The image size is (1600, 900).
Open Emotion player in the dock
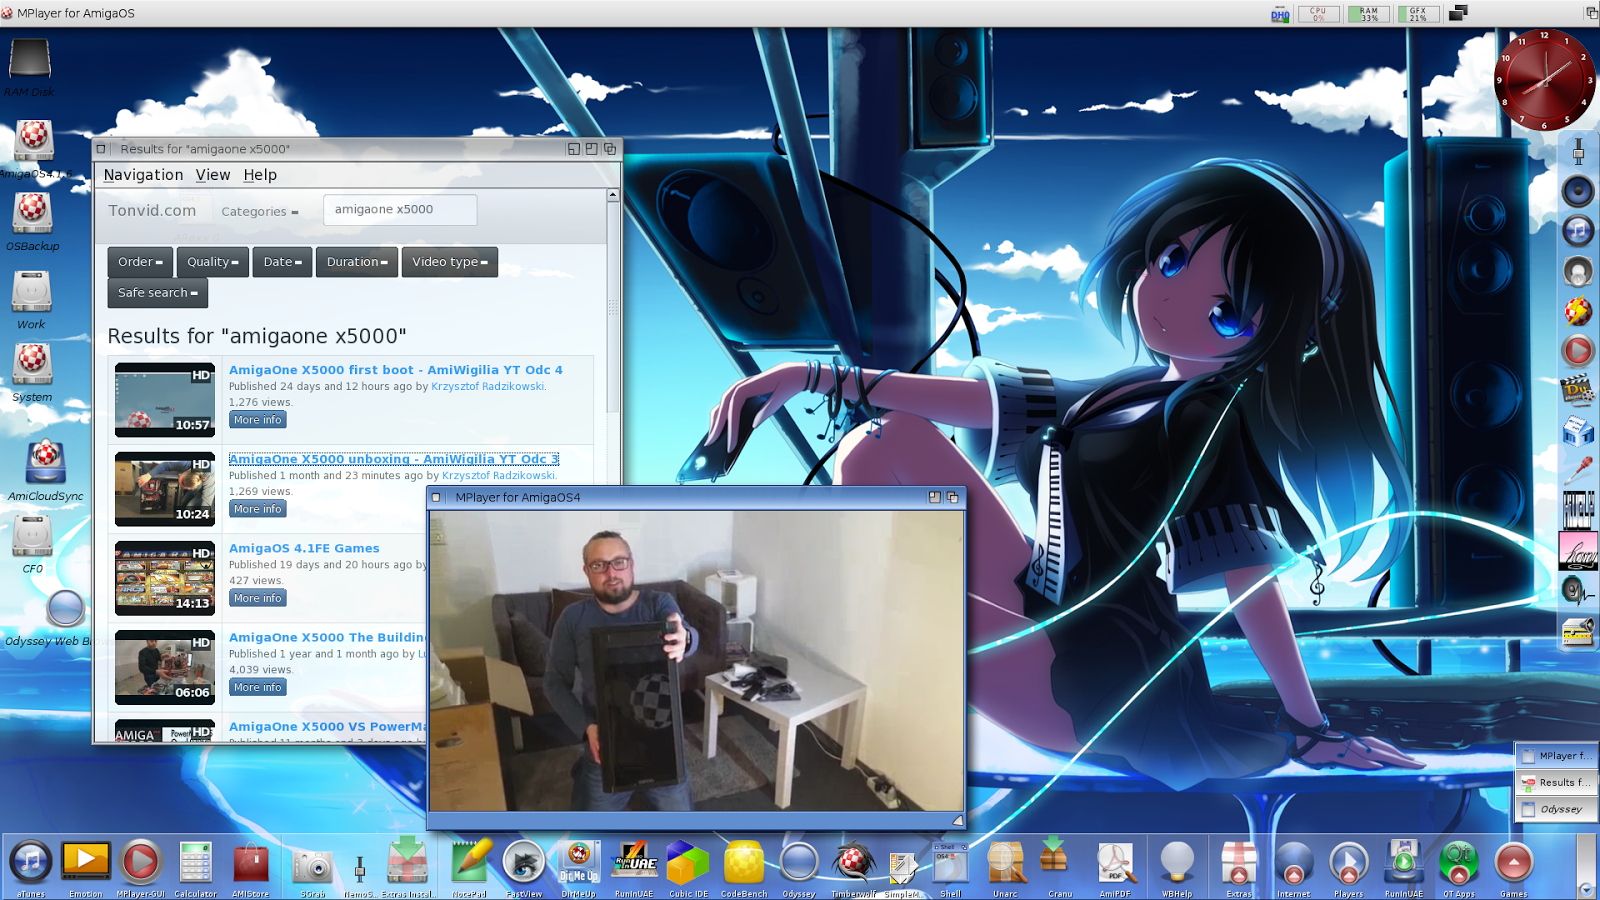coord(86,862)
